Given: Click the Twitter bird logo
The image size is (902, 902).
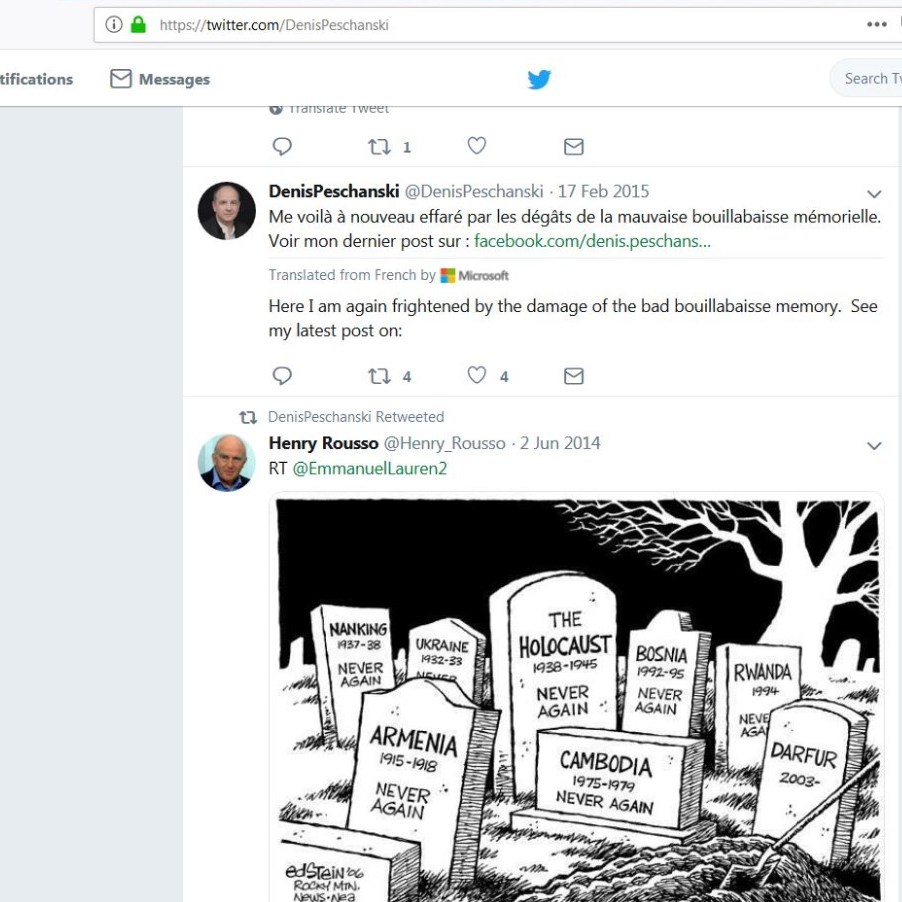Looking at the screenshot, I should pyautogui.click(x=539, y=79).
